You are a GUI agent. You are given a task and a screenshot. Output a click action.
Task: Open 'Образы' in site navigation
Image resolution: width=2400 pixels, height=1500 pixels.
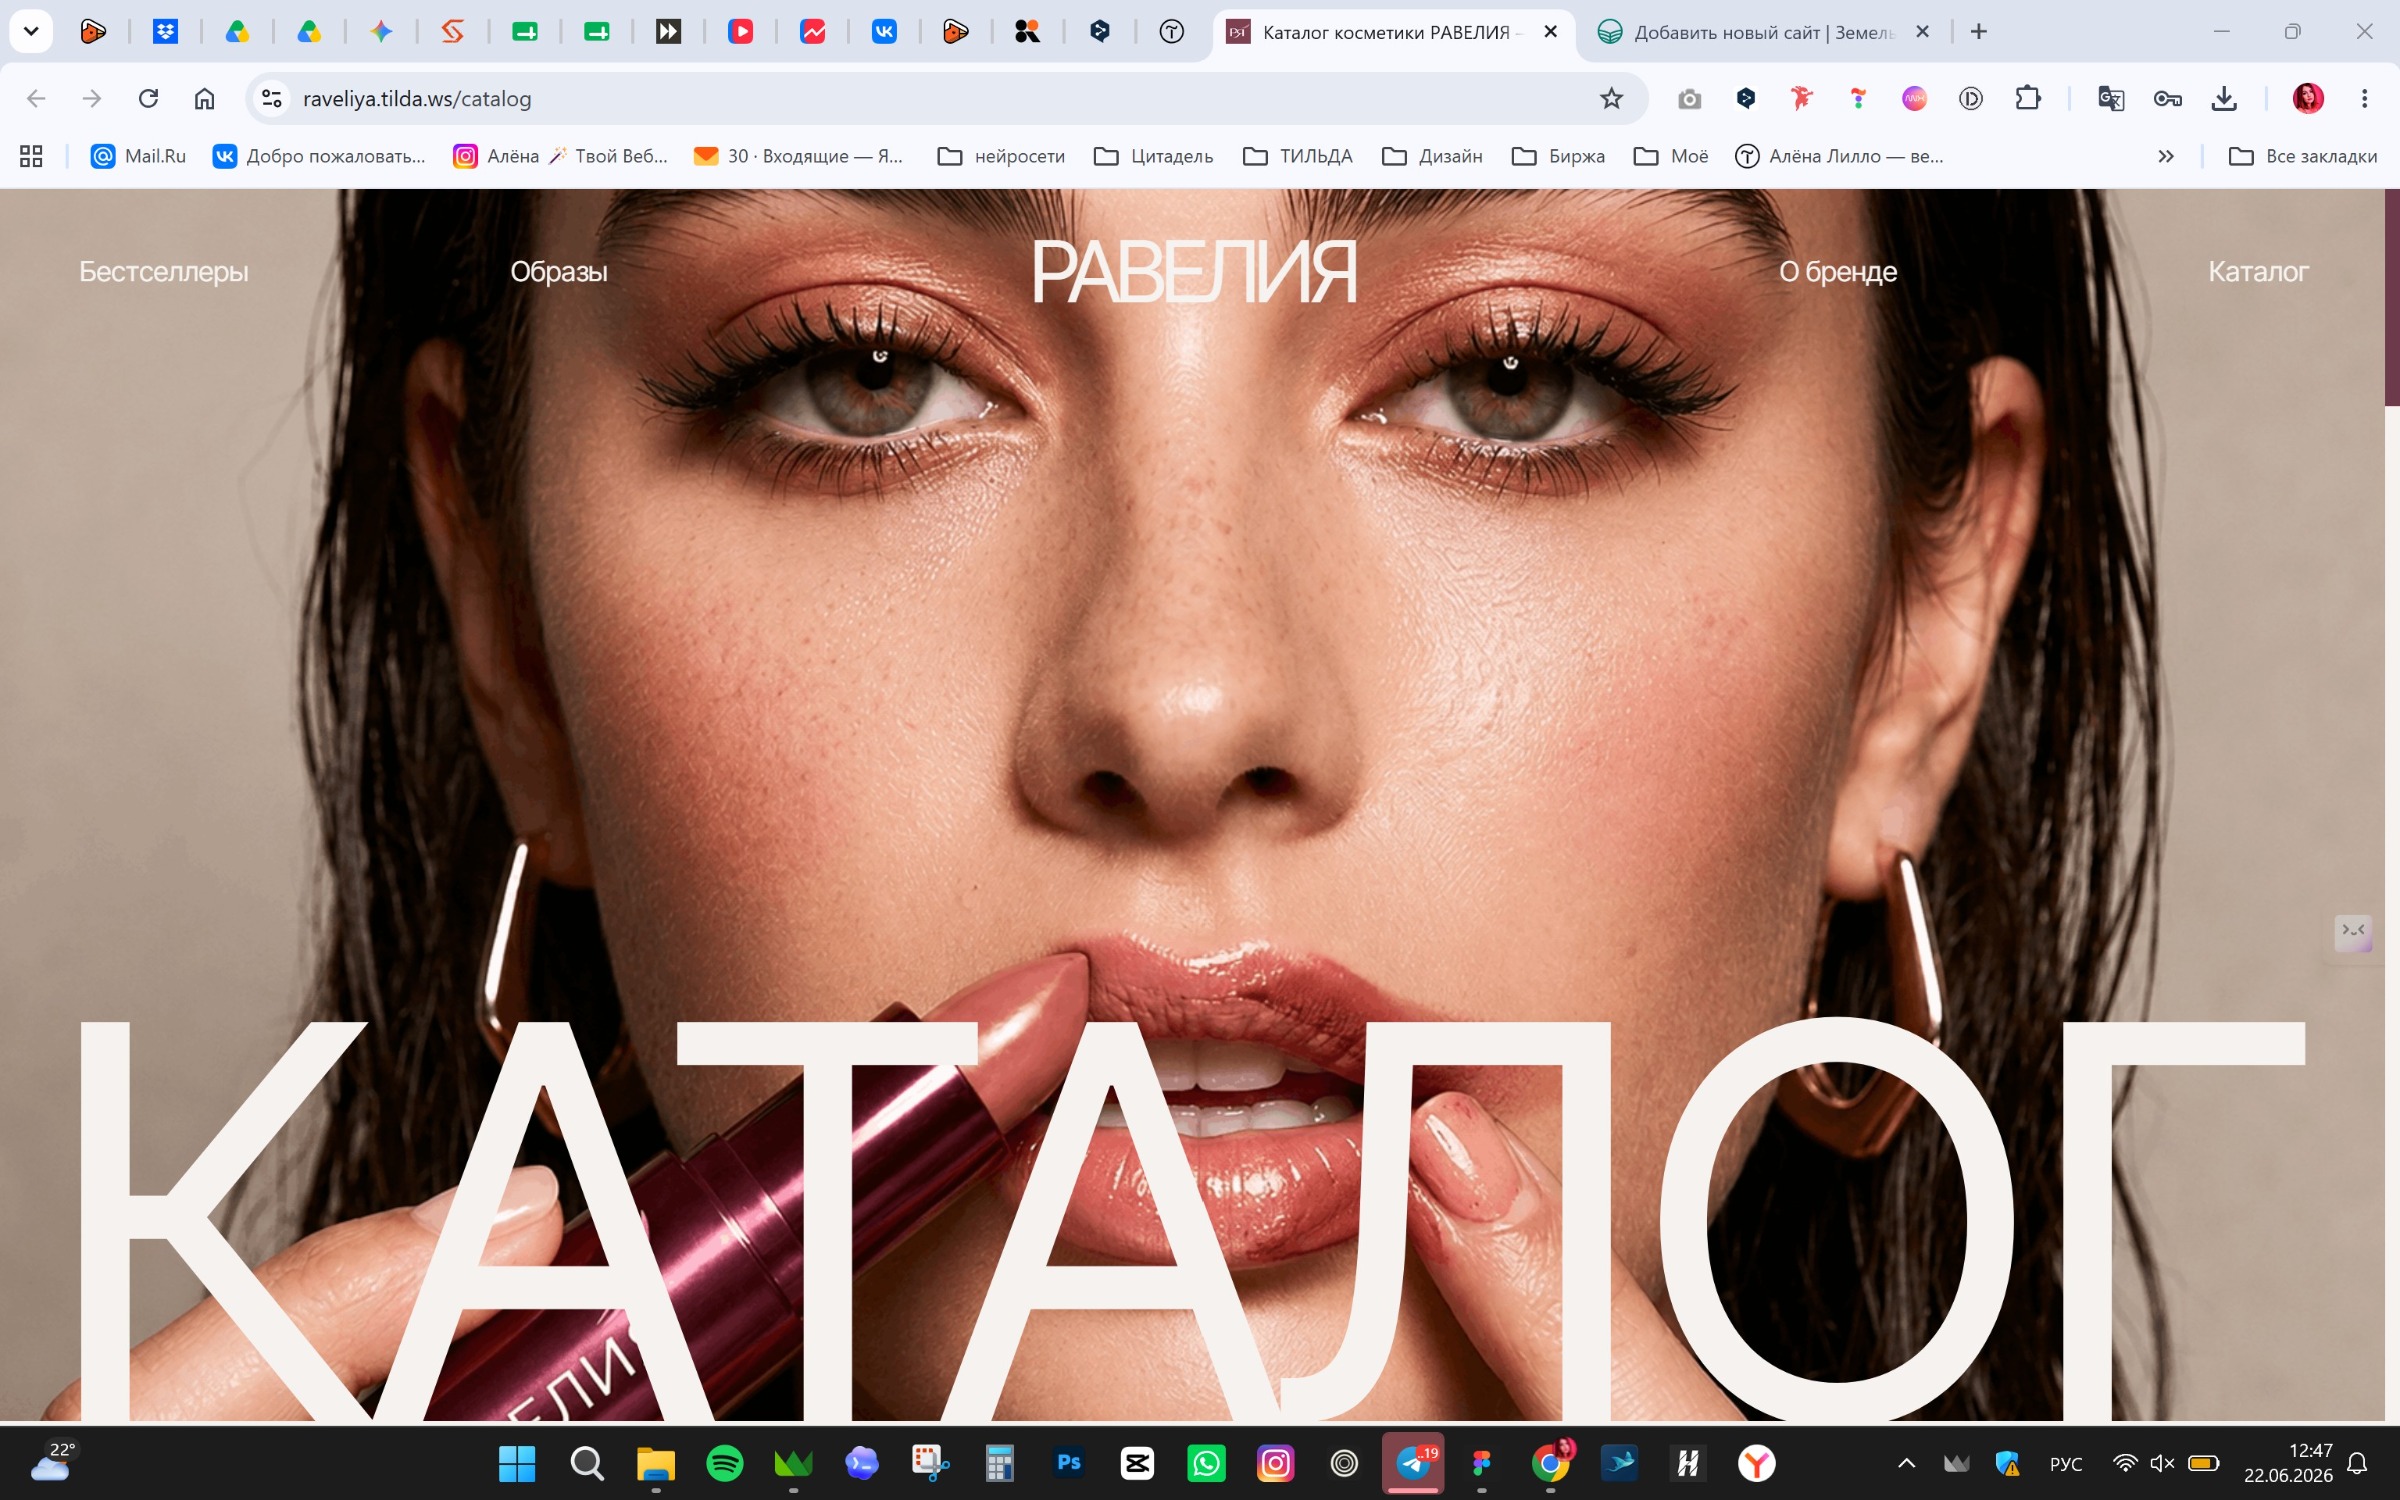pyautogui.click(x=559, y=271)
